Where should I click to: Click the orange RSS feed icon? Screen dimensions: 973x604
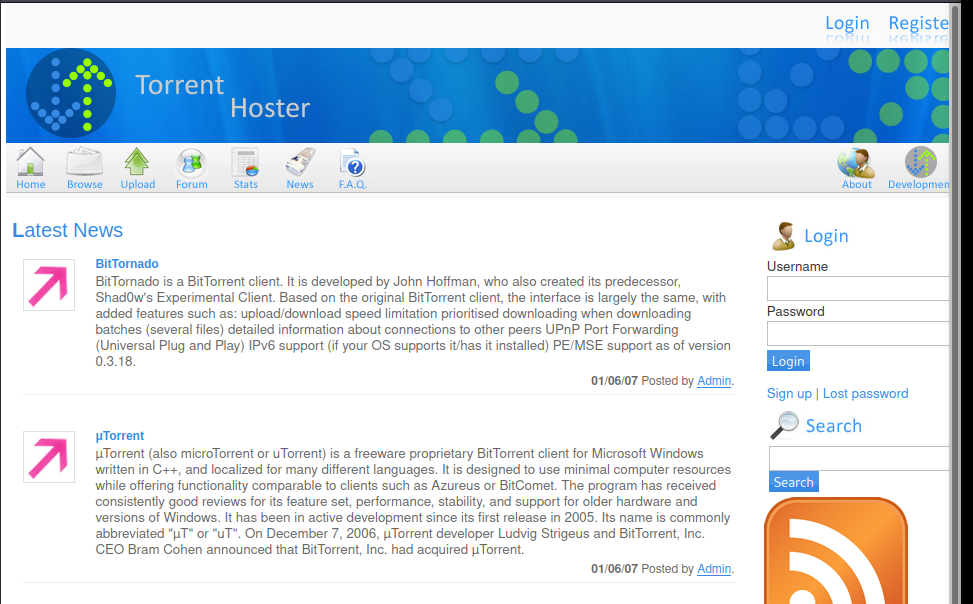tap(835, 555)
